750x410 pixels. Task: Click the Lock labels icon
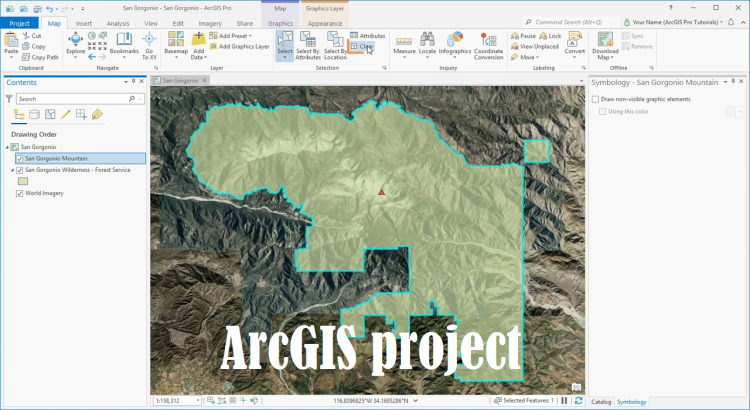pyautogui.click(x=543, y=36)
